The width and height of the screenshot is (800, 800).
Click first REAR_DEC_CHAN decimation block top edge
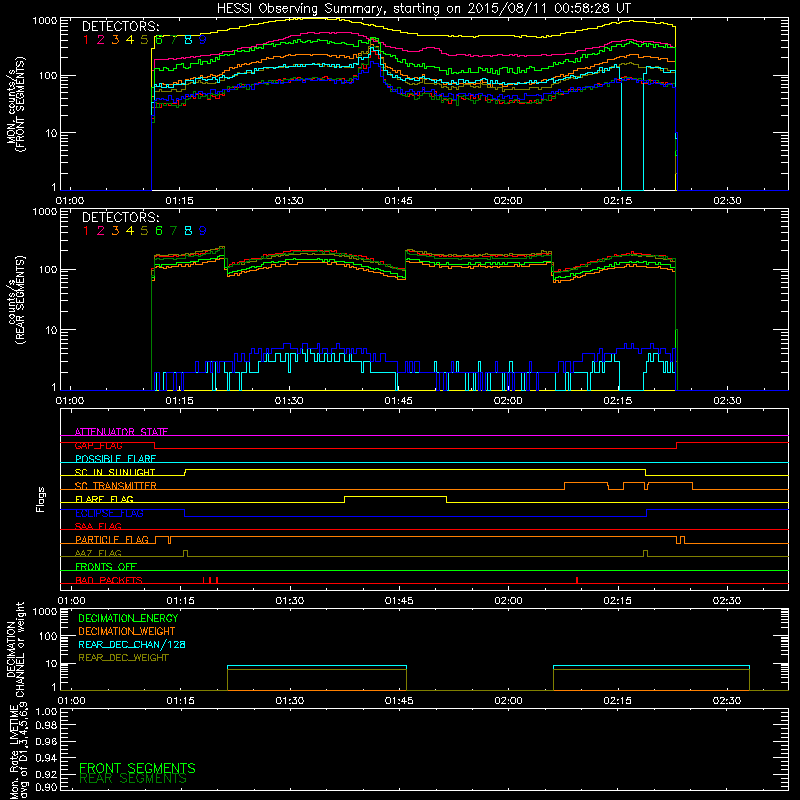pos(317,666)
